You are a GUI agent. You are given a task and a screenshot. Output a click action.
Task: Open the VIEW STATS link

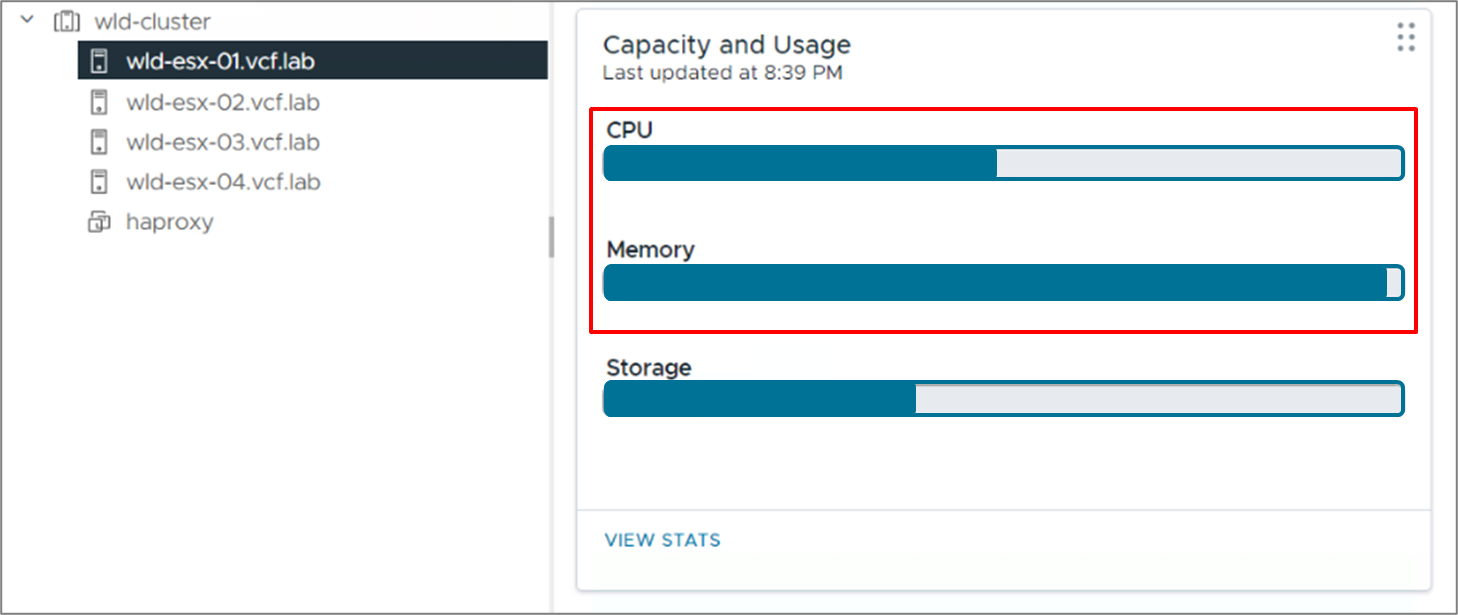tap(662, 540)
